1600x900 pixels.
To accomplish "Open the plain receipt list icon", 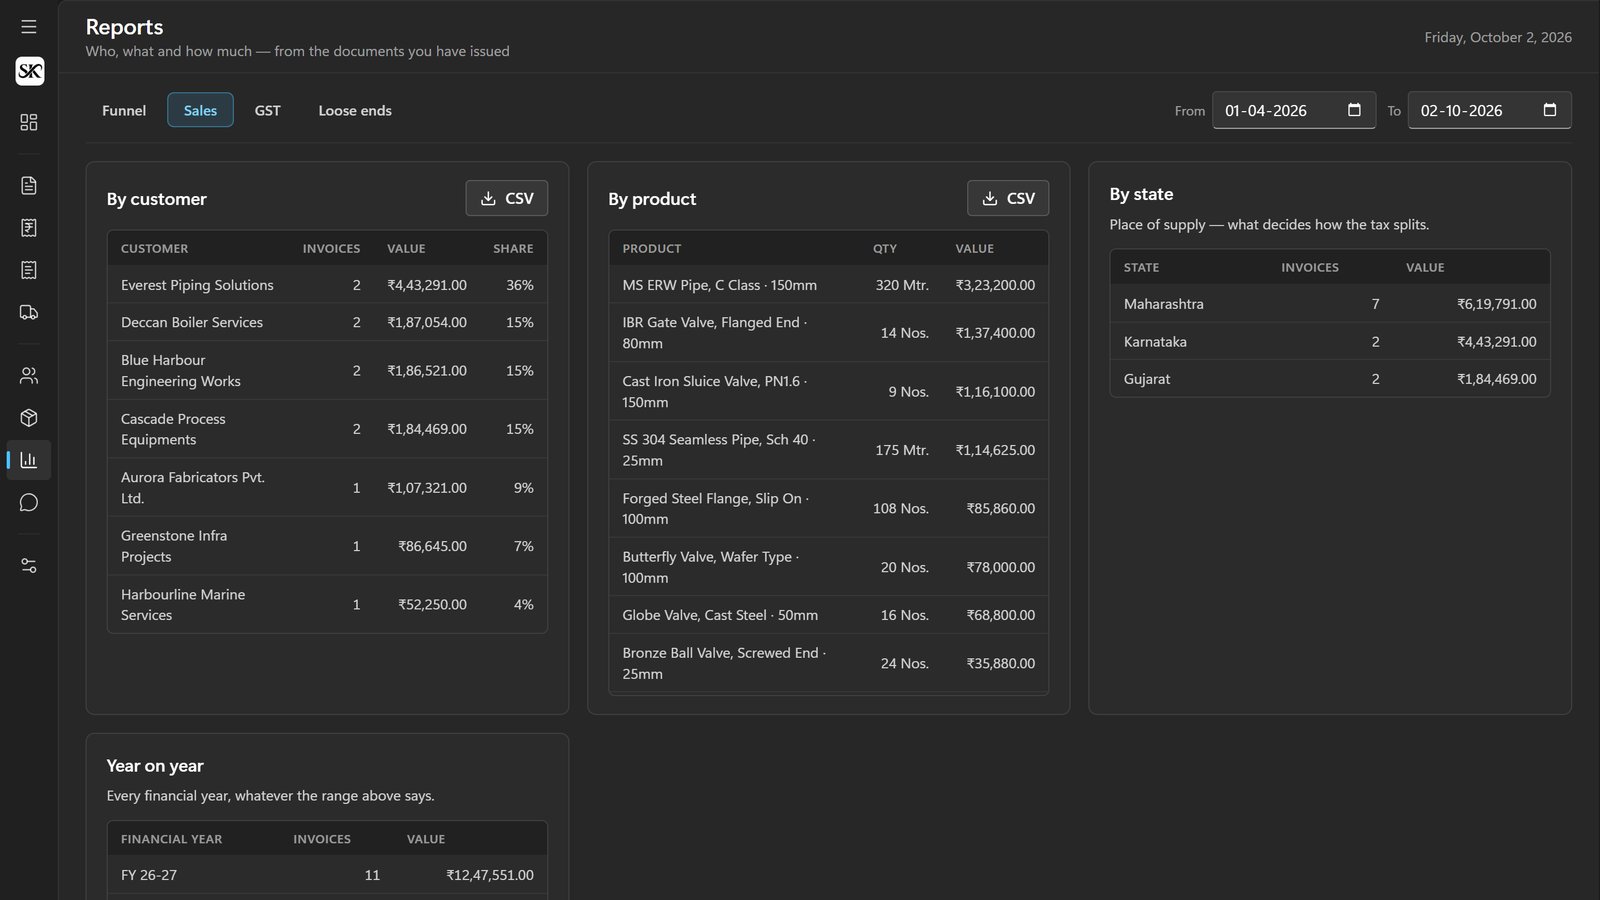I will click(x=29, y=270).
